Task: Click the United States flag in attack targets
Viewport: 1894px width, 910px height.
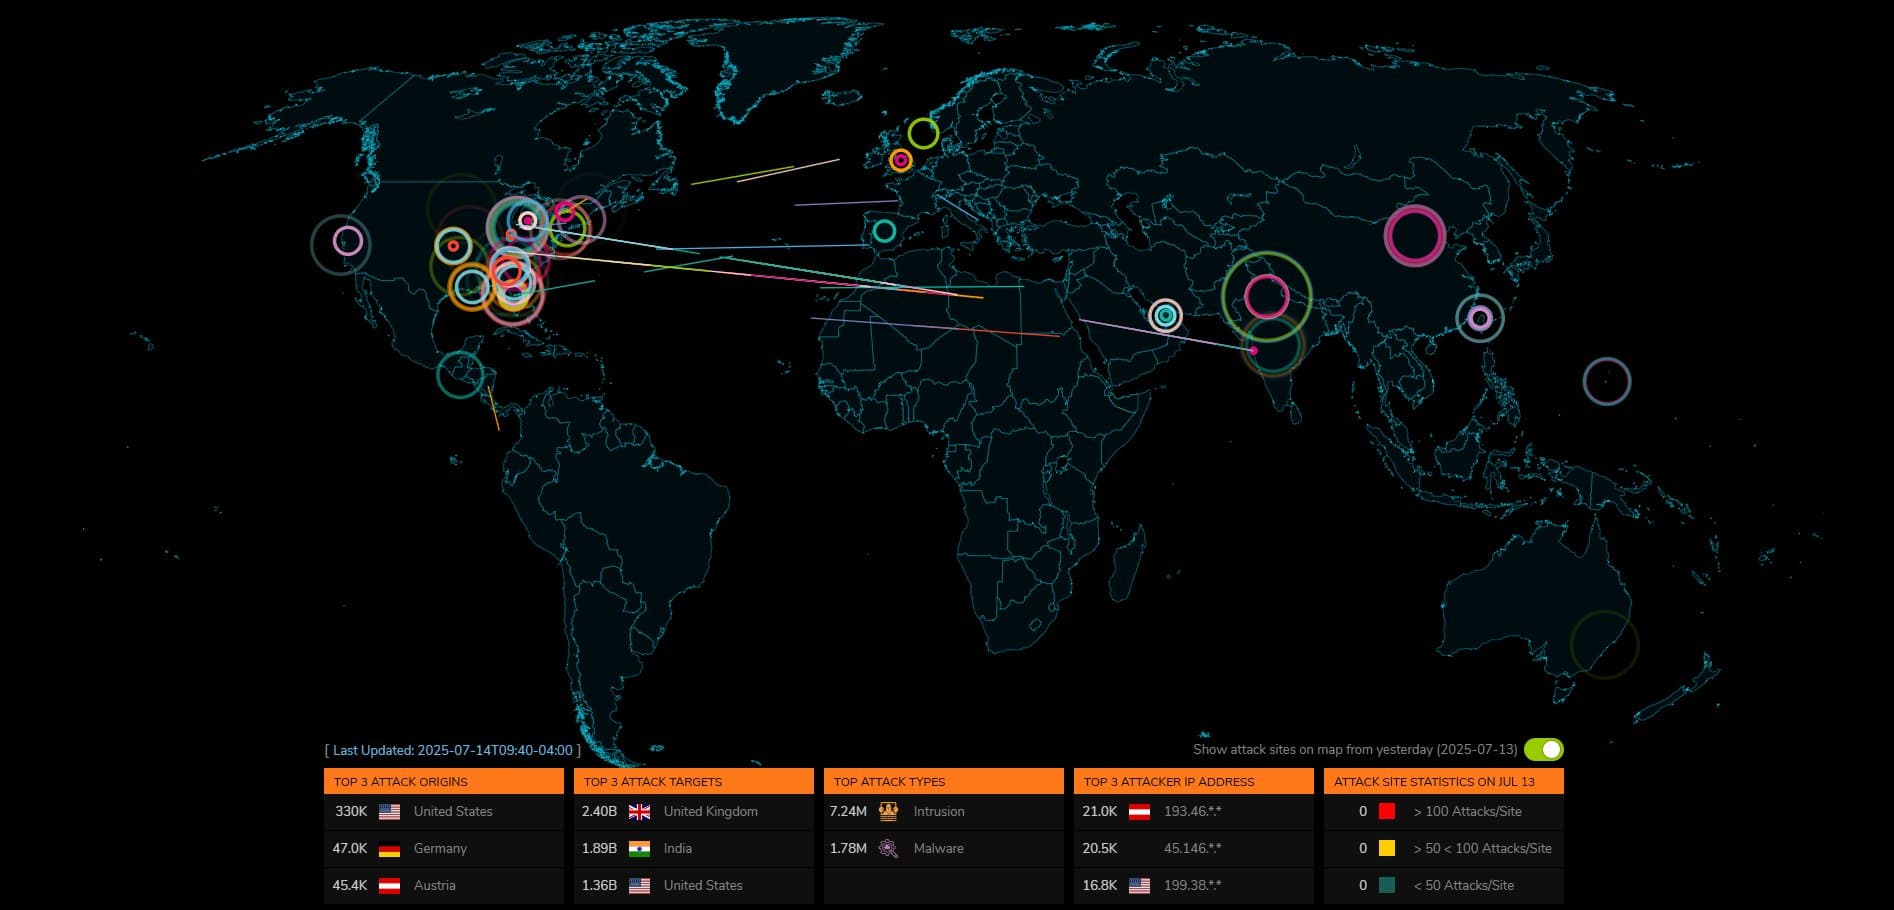Action: pyautogui.click(x=639, y=886)
